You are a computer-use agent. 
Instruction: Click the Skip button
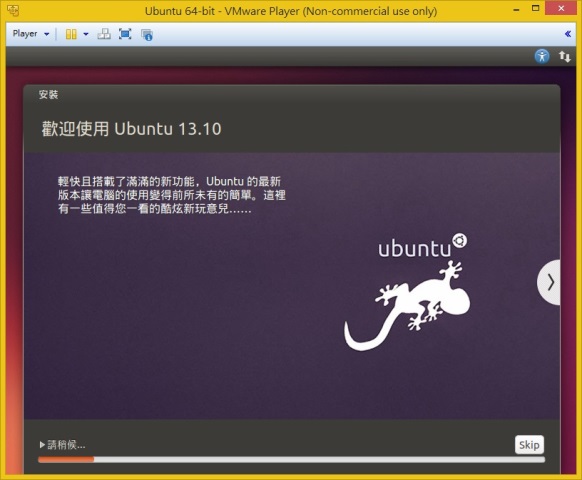pyautogui.click(x=529, y=444)
